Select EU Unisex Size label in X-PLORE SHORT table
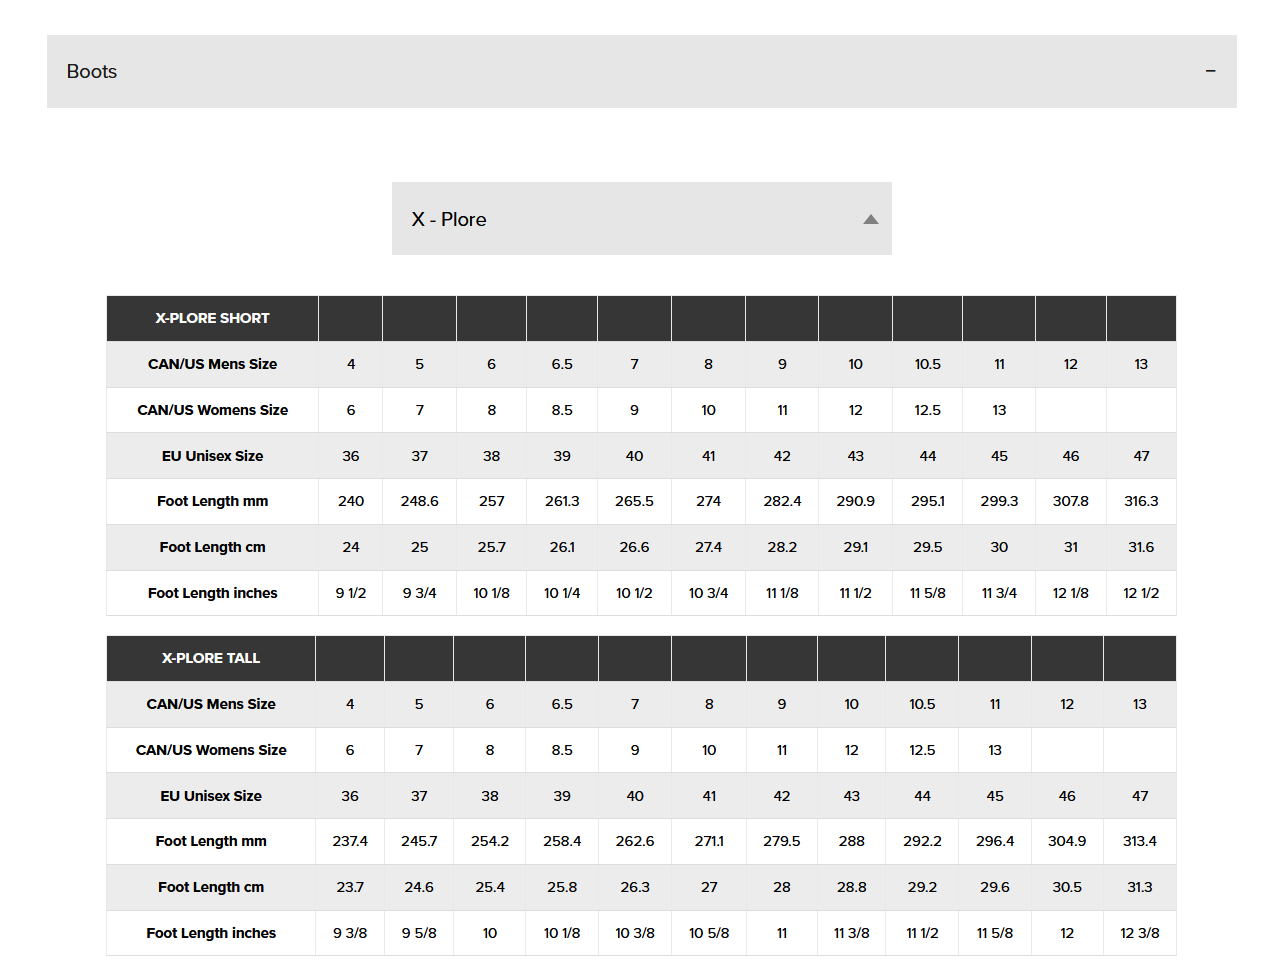Viewport: 1288px width, 968px height. pos(212,456)
